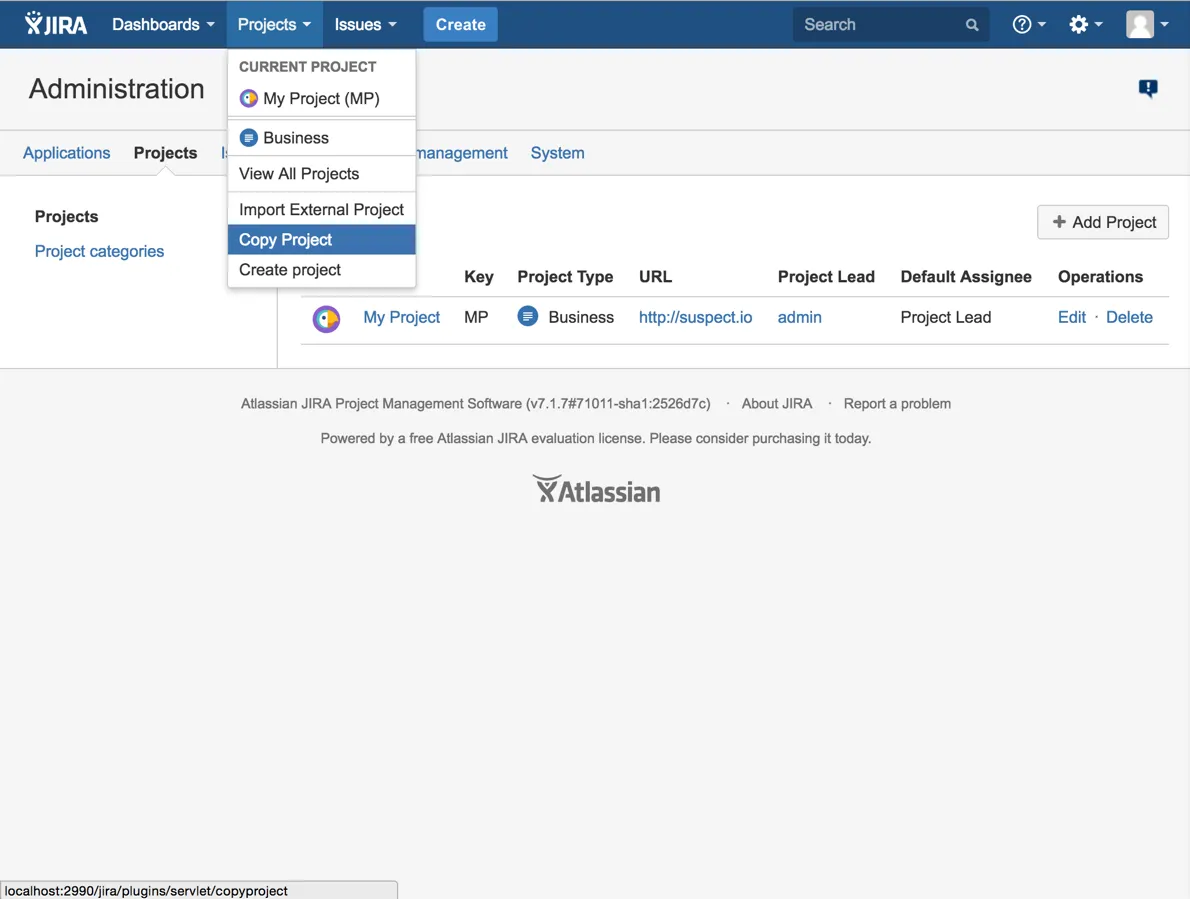Click the search magnifier icon
Screen dimensions: 1190x899
[x=971, y=25]
